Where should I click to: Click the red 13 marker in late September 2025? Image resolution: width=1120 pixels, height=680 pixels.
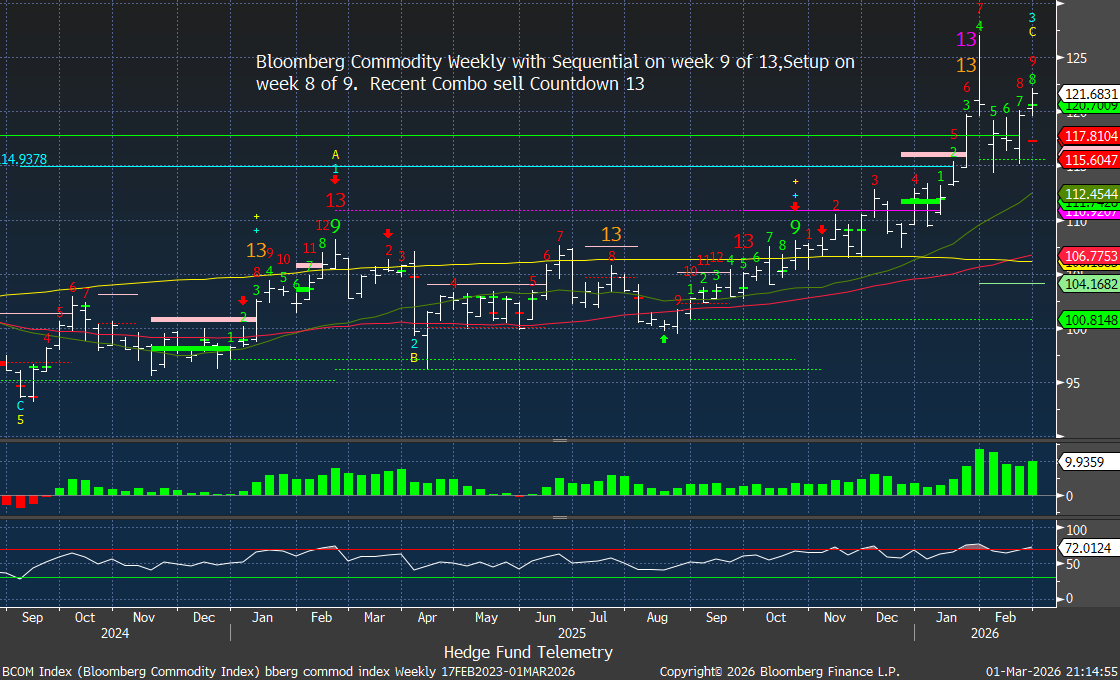tap(743, 241)
